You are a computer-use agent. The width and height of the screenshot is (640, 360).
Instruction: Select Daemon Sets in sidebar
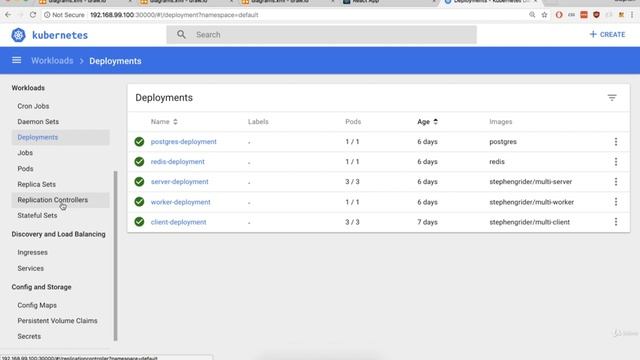click(x=38, y=122)
